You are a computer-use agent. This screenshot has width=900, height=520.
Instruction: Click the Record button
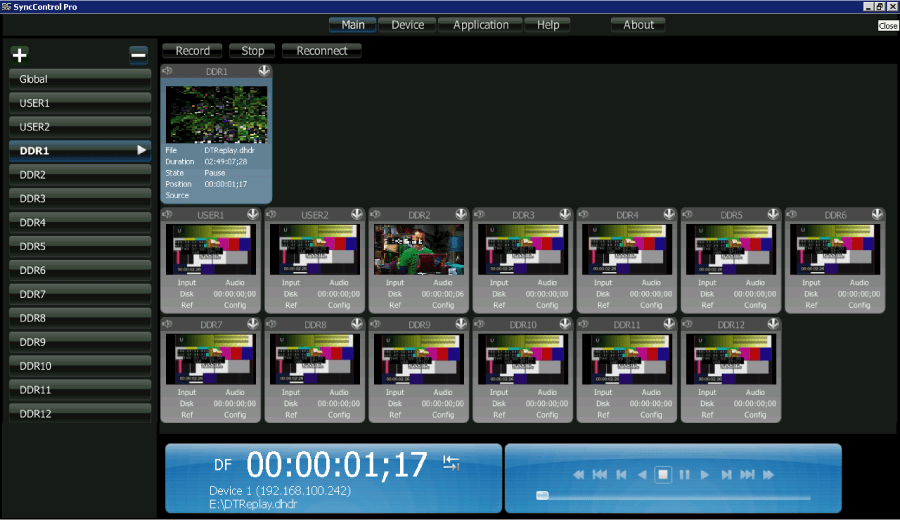tap(192, 51)
